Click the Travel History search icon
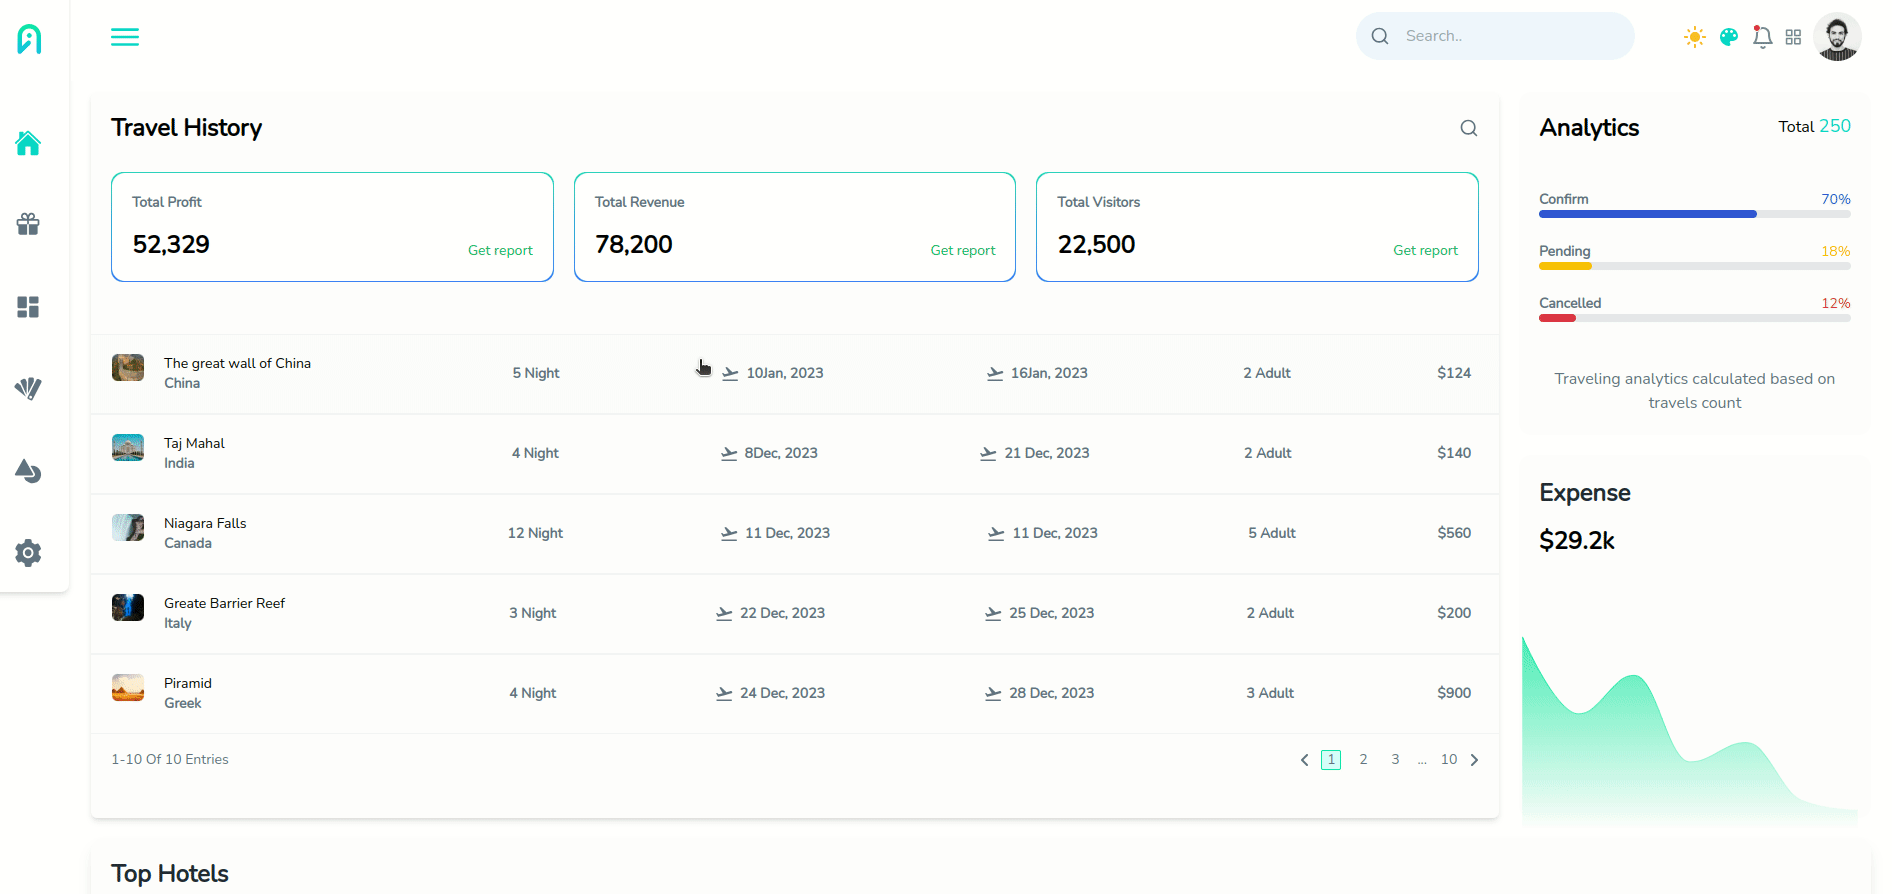The height and width of the screenshot is (894, 1892). coord(1468,128)
